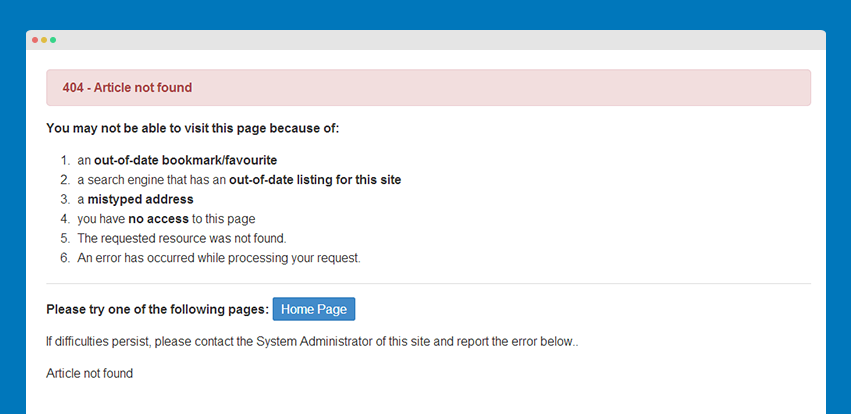Image resolution: width=851 pixels, height=414 pixels.
Task: Click "out-of-date listing for this site" text
Action: [315, 180]
